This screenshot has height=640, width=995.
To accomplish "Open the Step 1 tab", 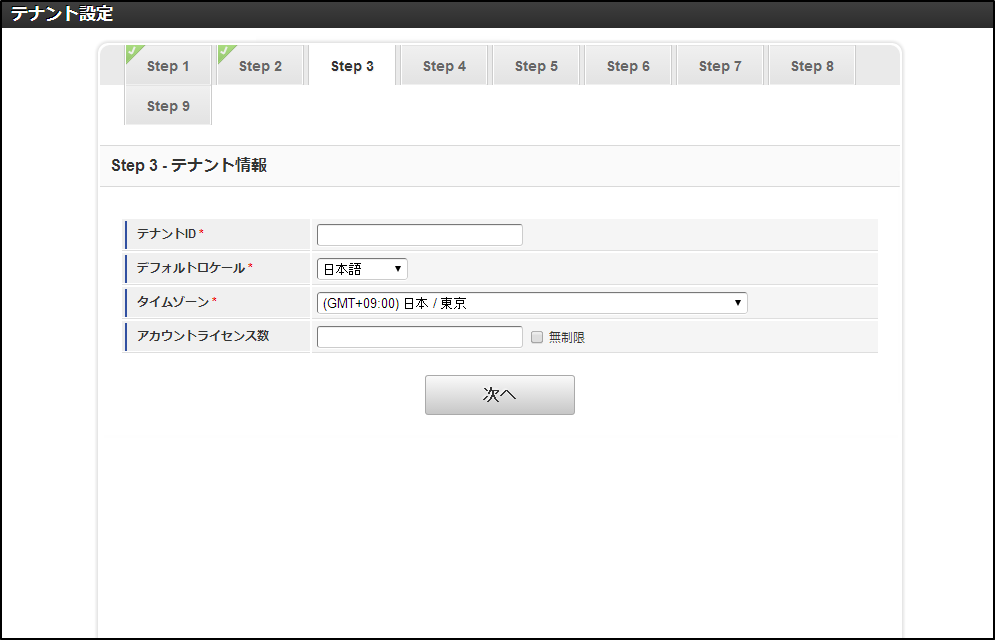I will [x=168, y=66].
